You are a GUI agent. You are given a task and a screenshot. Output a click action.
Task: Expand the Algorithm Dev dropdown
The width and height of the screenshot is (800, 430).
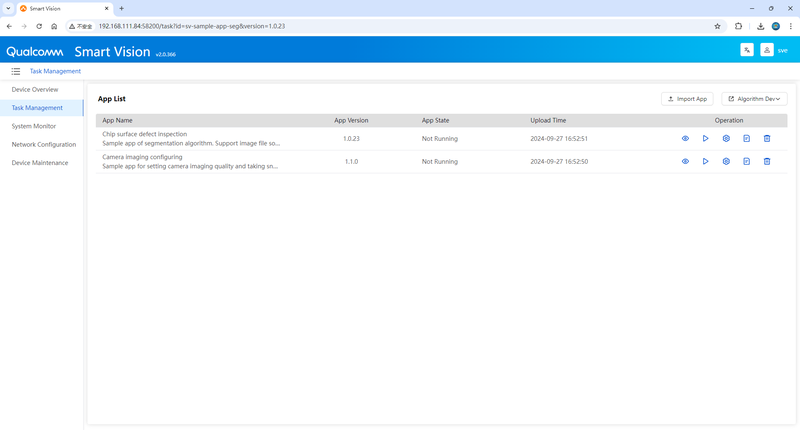point(754,99)
